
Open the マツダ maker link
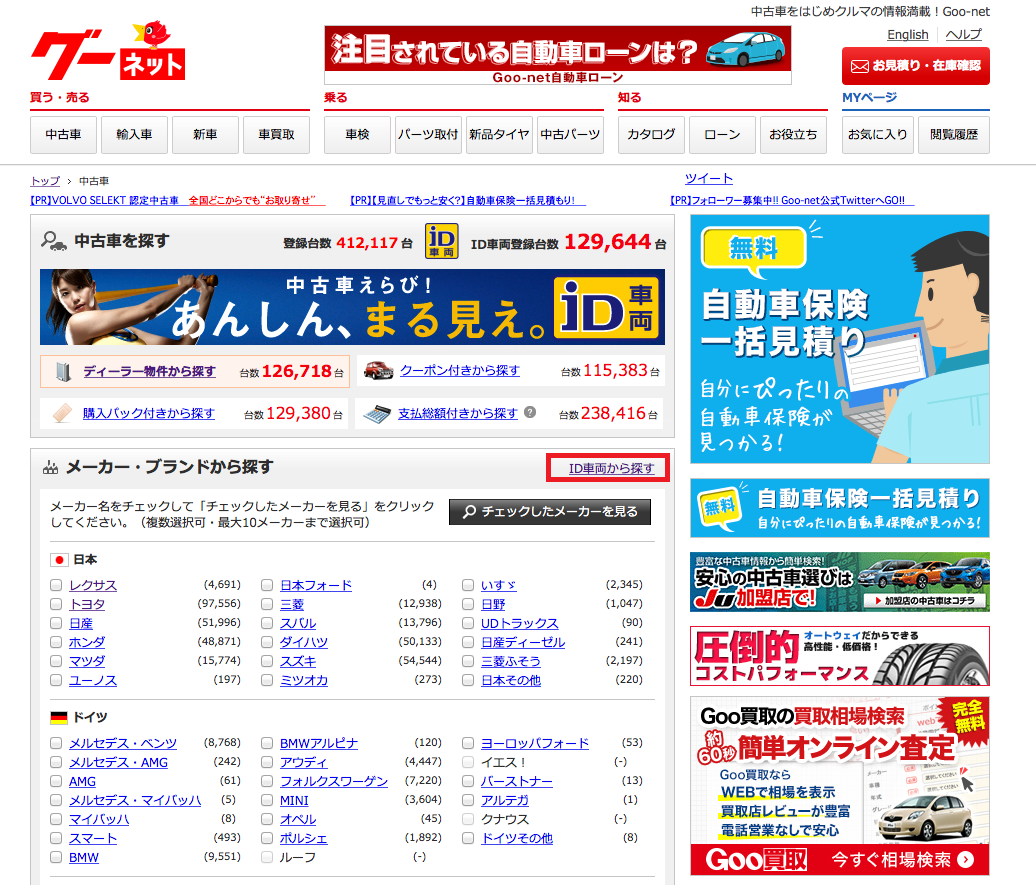click(87, 661)
